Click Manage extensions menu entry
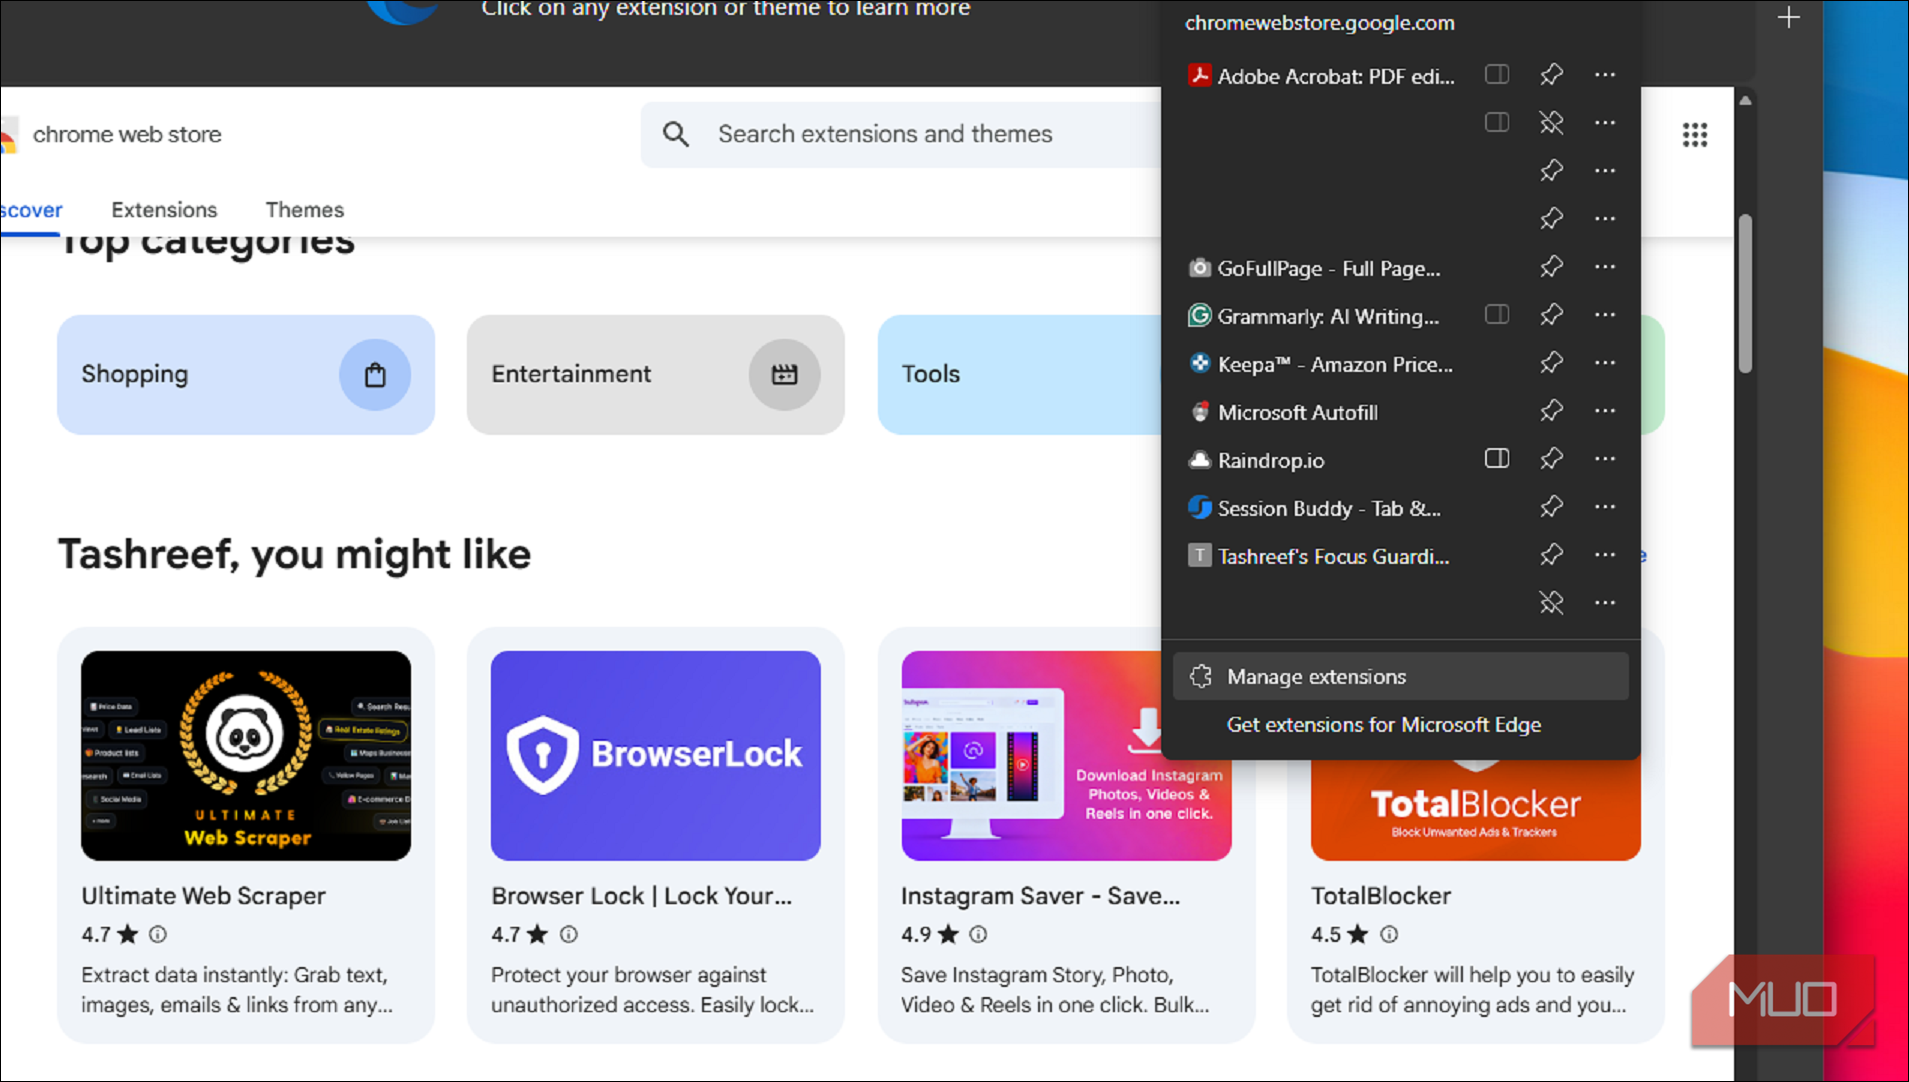The width and height of the screenshot is (1909, 1082). [x=1400, y=677]
